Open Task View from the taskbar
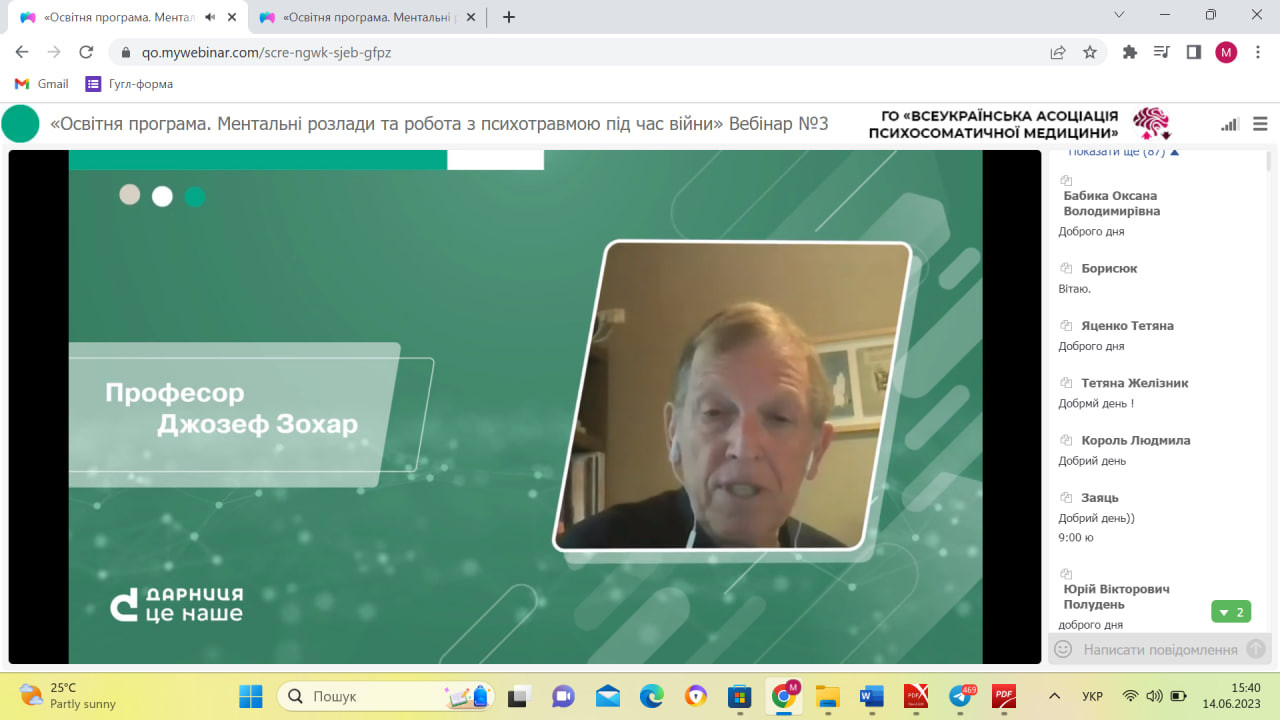1280x720 pixels. [519, 696]
